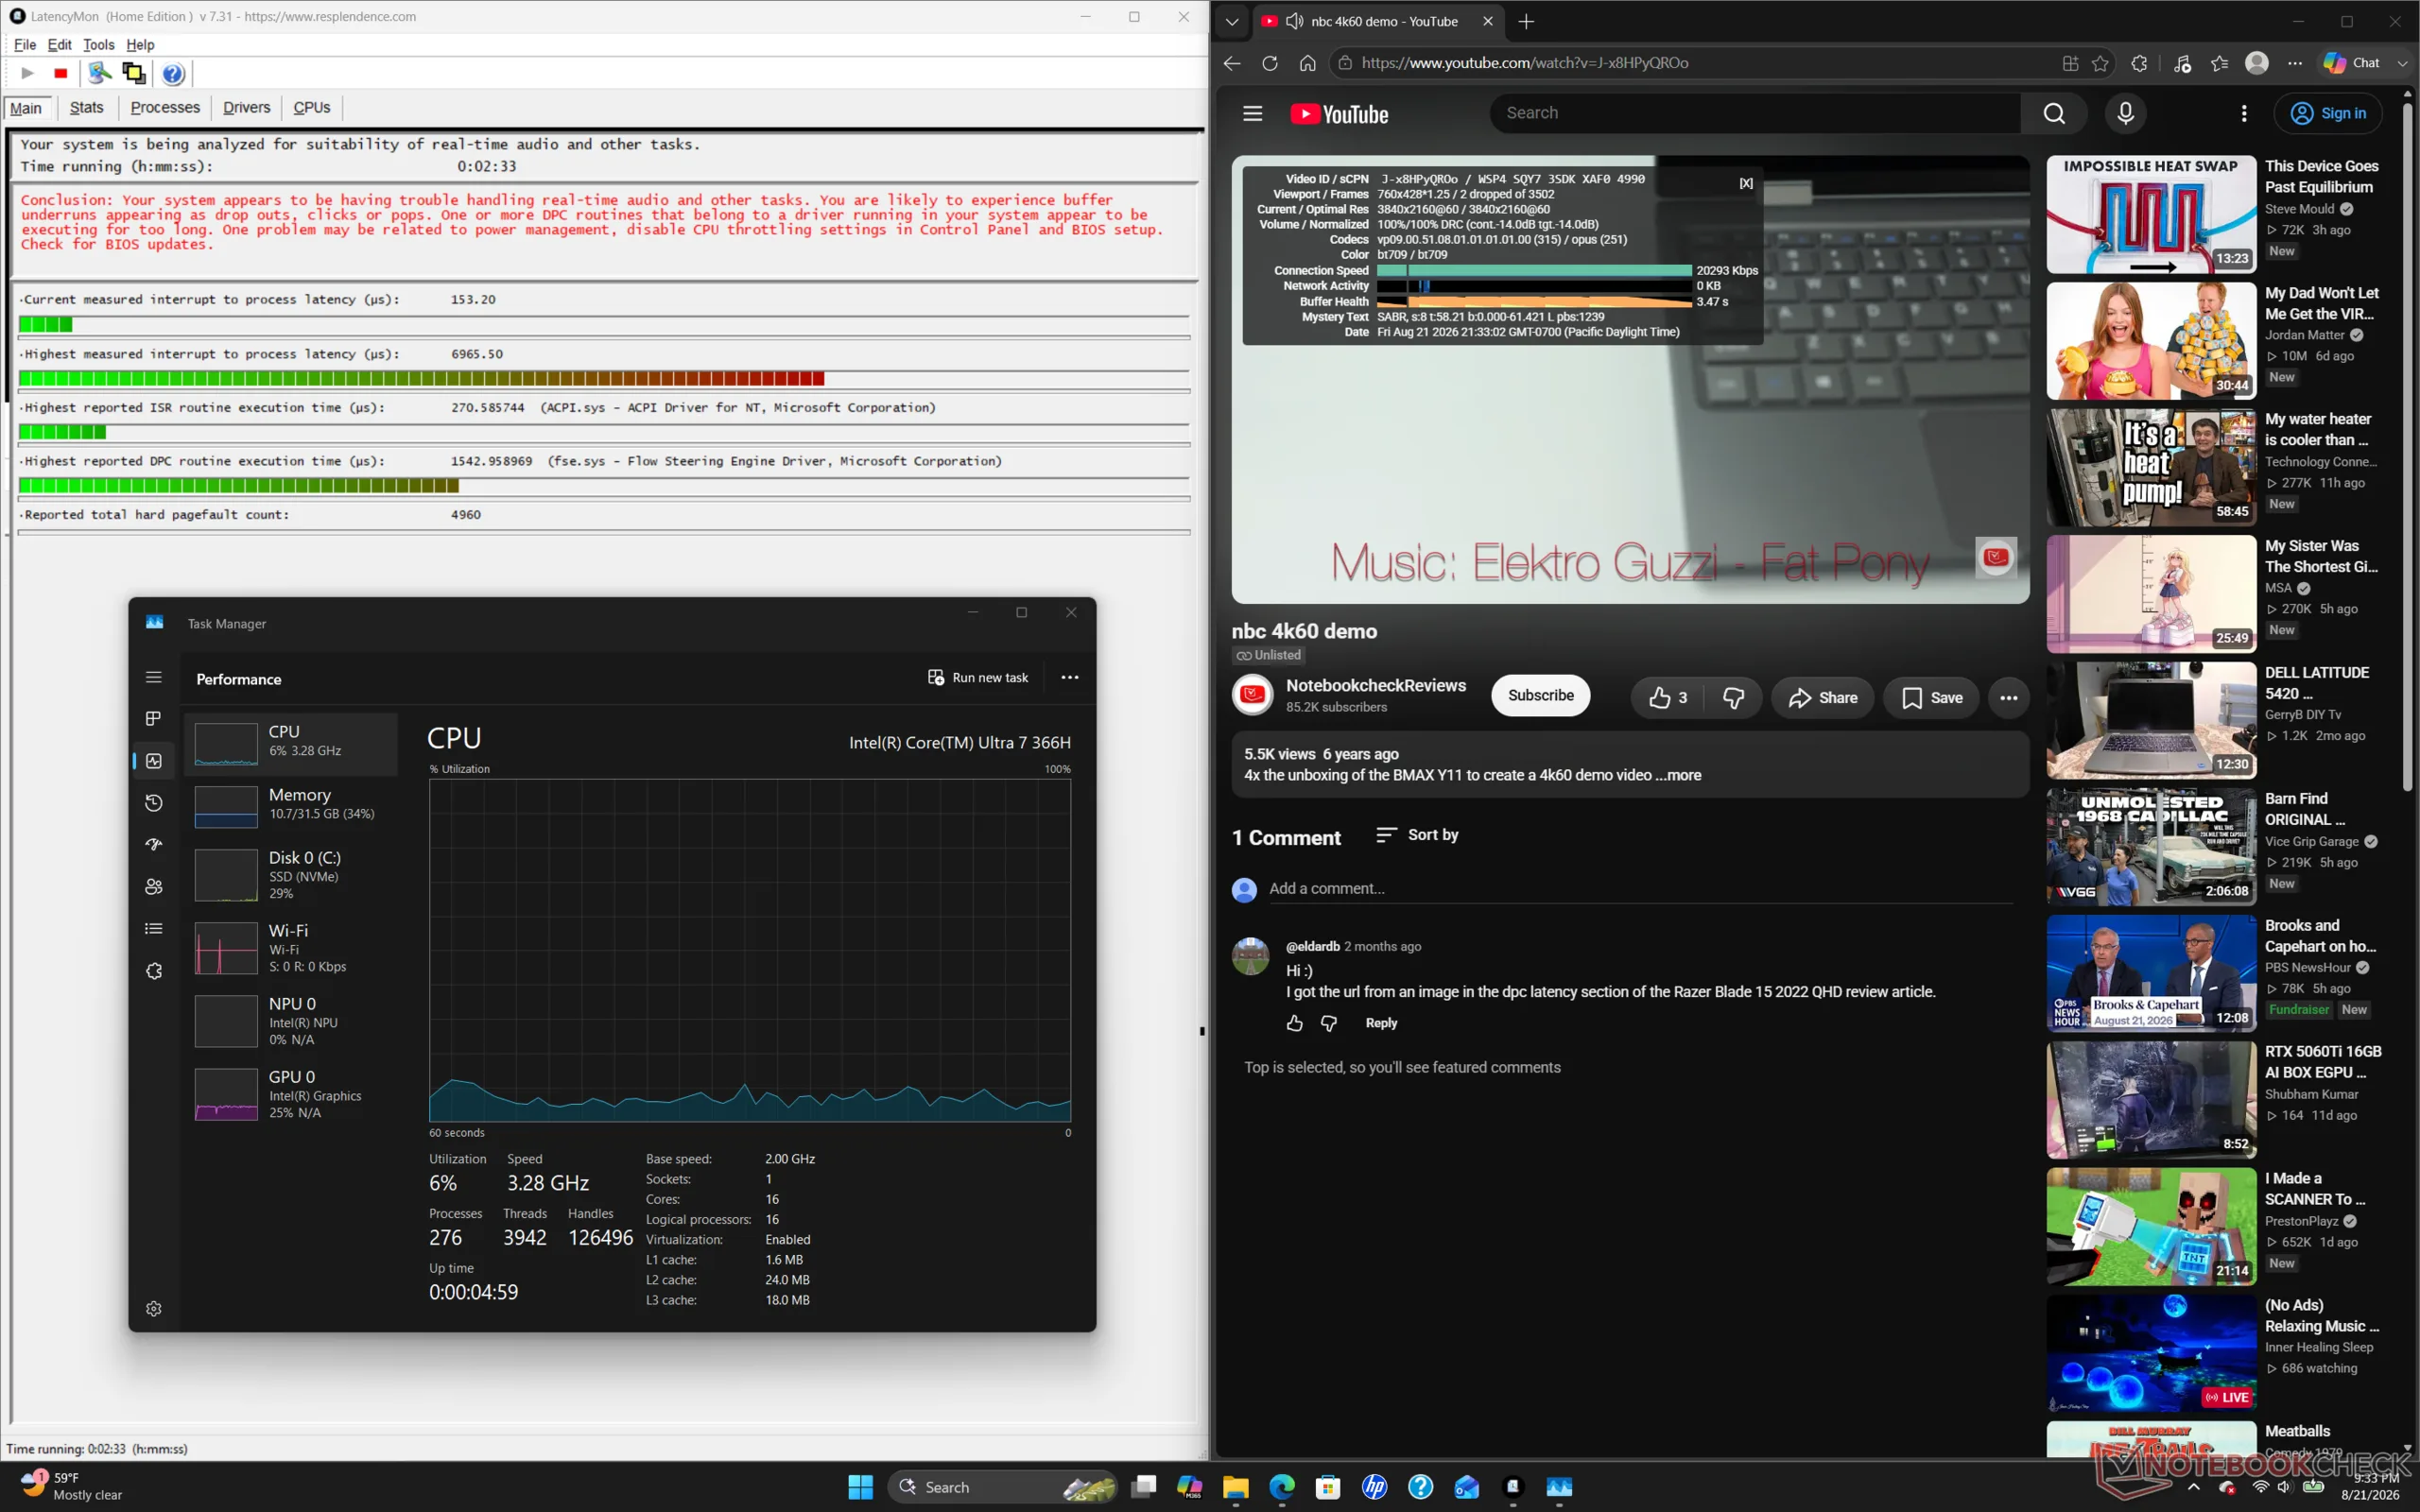Save the video to a playlist
Image resolution: width=2420 pixels, height=1512 pixels.
coord(1932,698)
